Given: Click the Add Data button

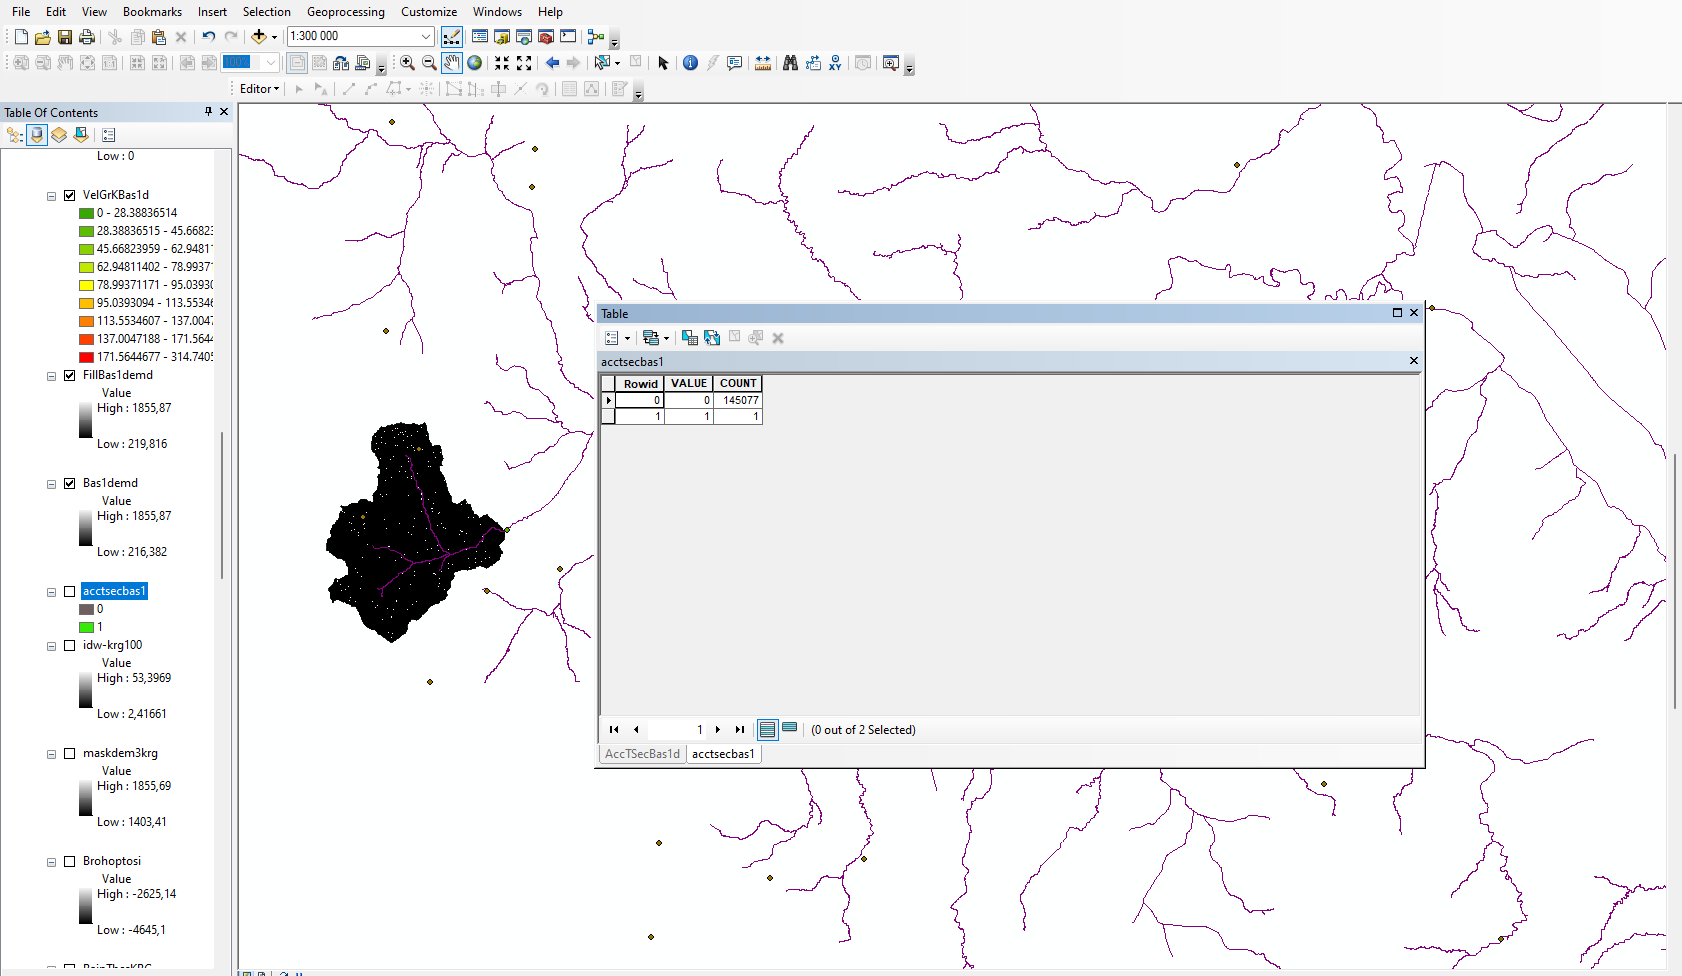Looking at the screenshot, I should tap(259, 37).
